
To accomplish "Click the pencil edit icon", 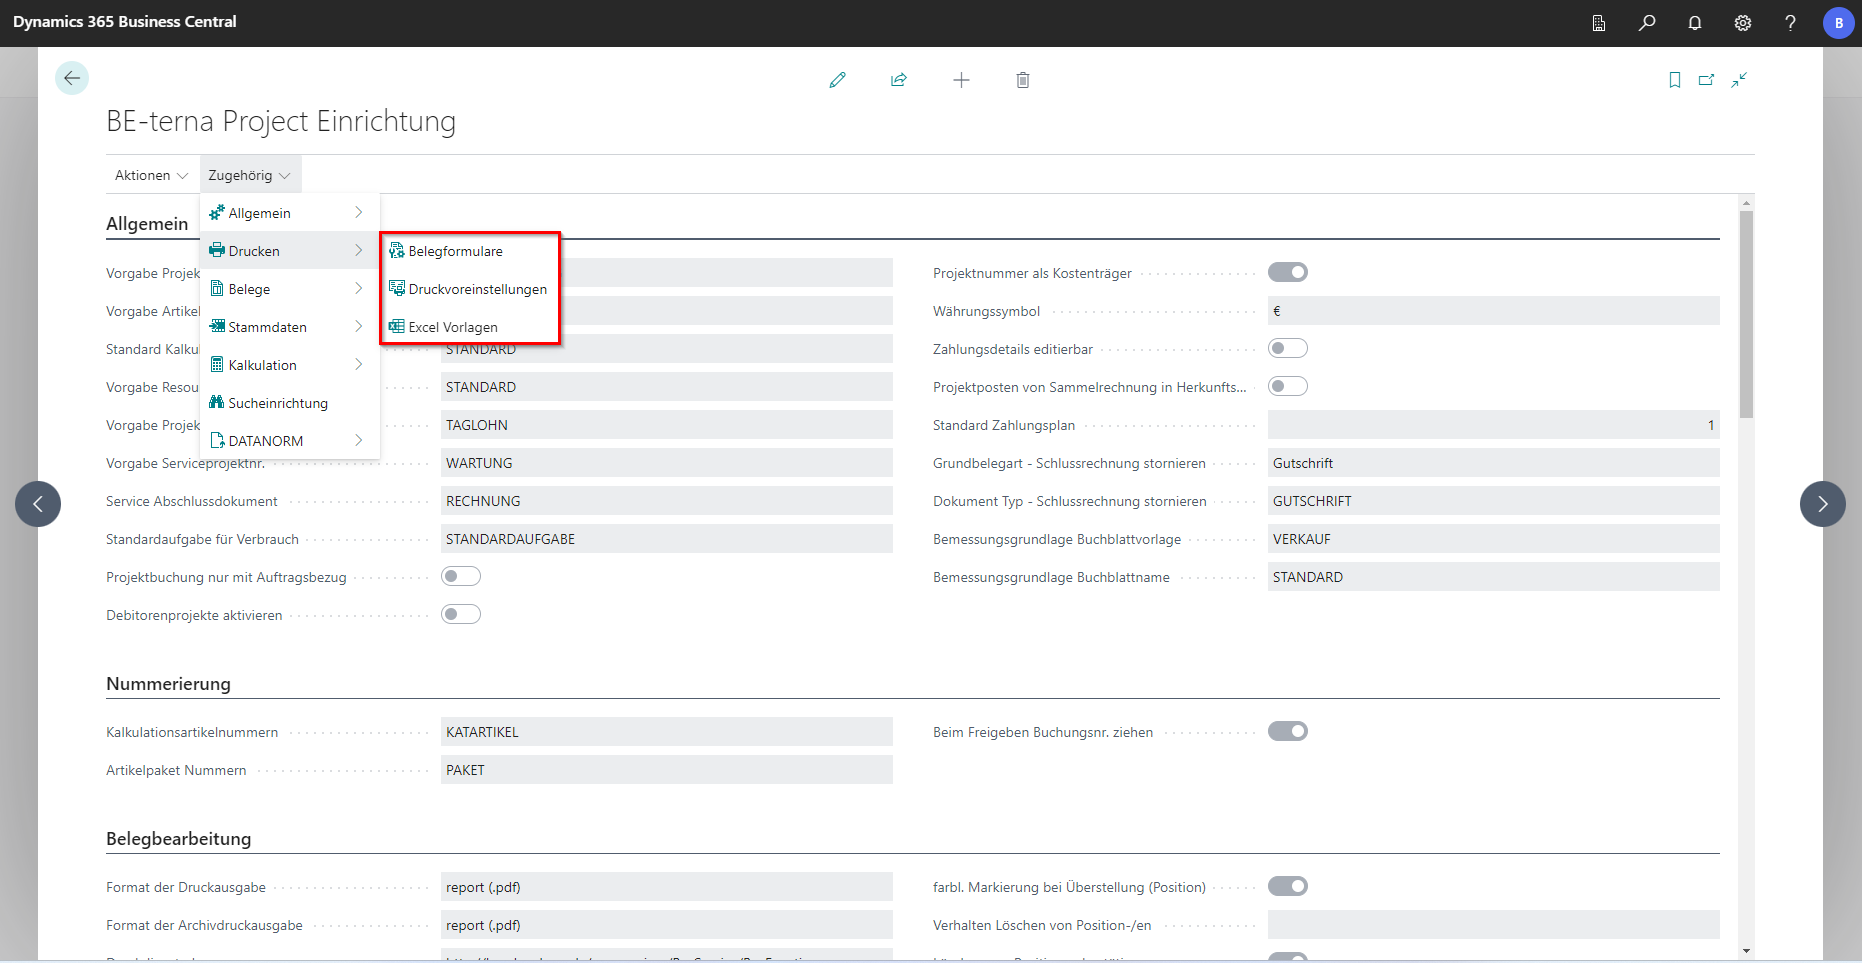I will point(837,80).
